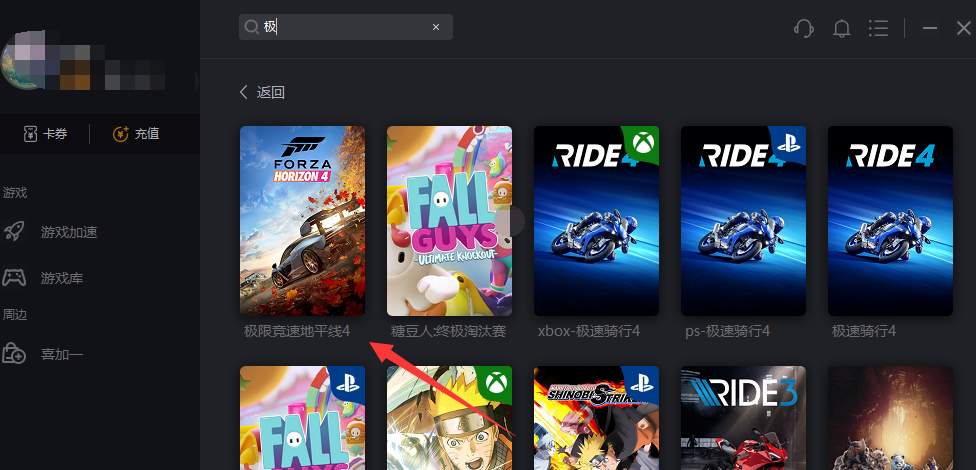Open the 充值 recharge button
Viewport: 976px width, 470px height.
pos(136,133)
